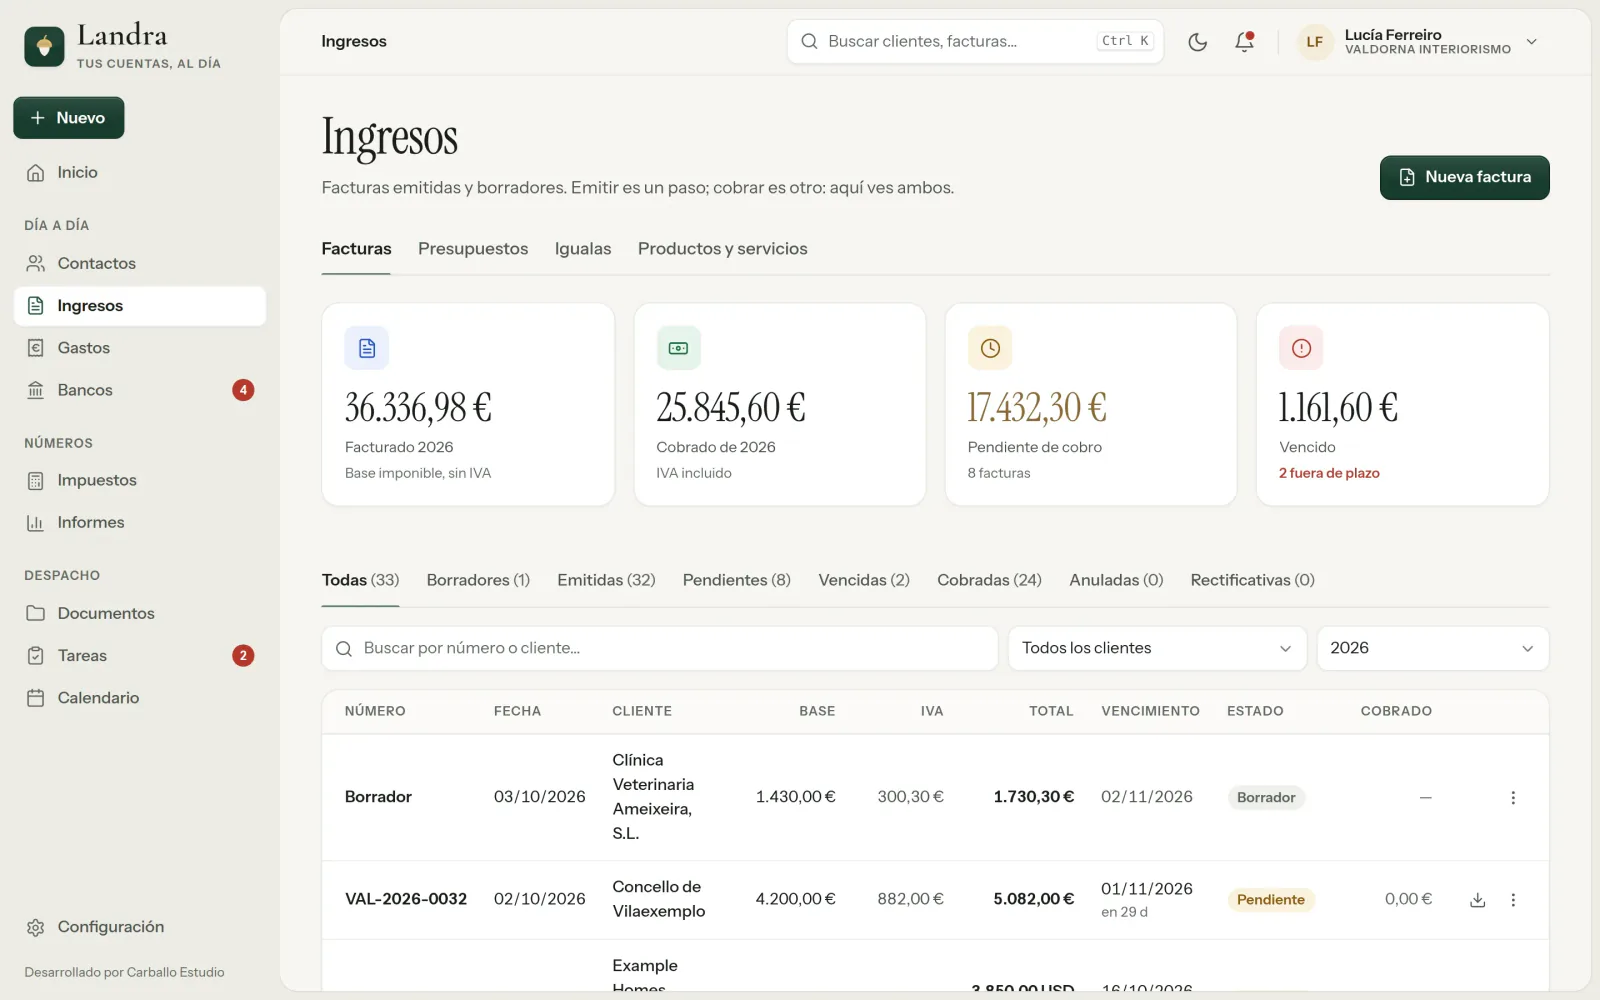Click the Cobrado de 2026 banknote icon
This screenshot has width=1600, height=1000.
click(x=678, y=348)
